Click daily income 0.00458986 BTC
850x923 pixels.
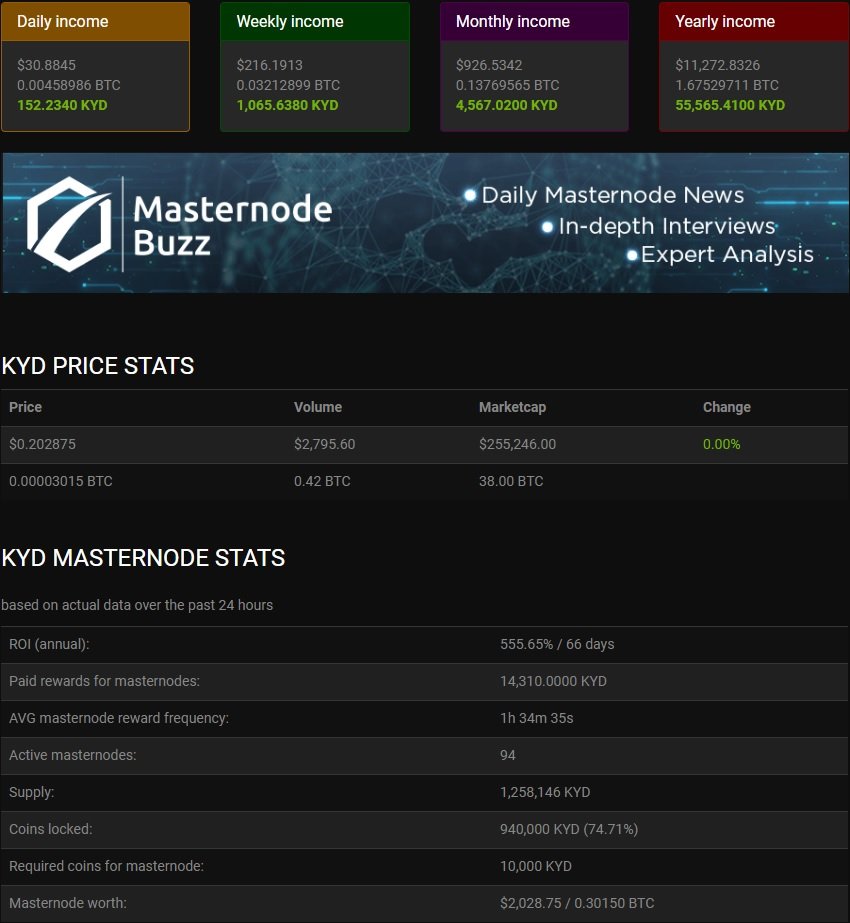[69, 85]
